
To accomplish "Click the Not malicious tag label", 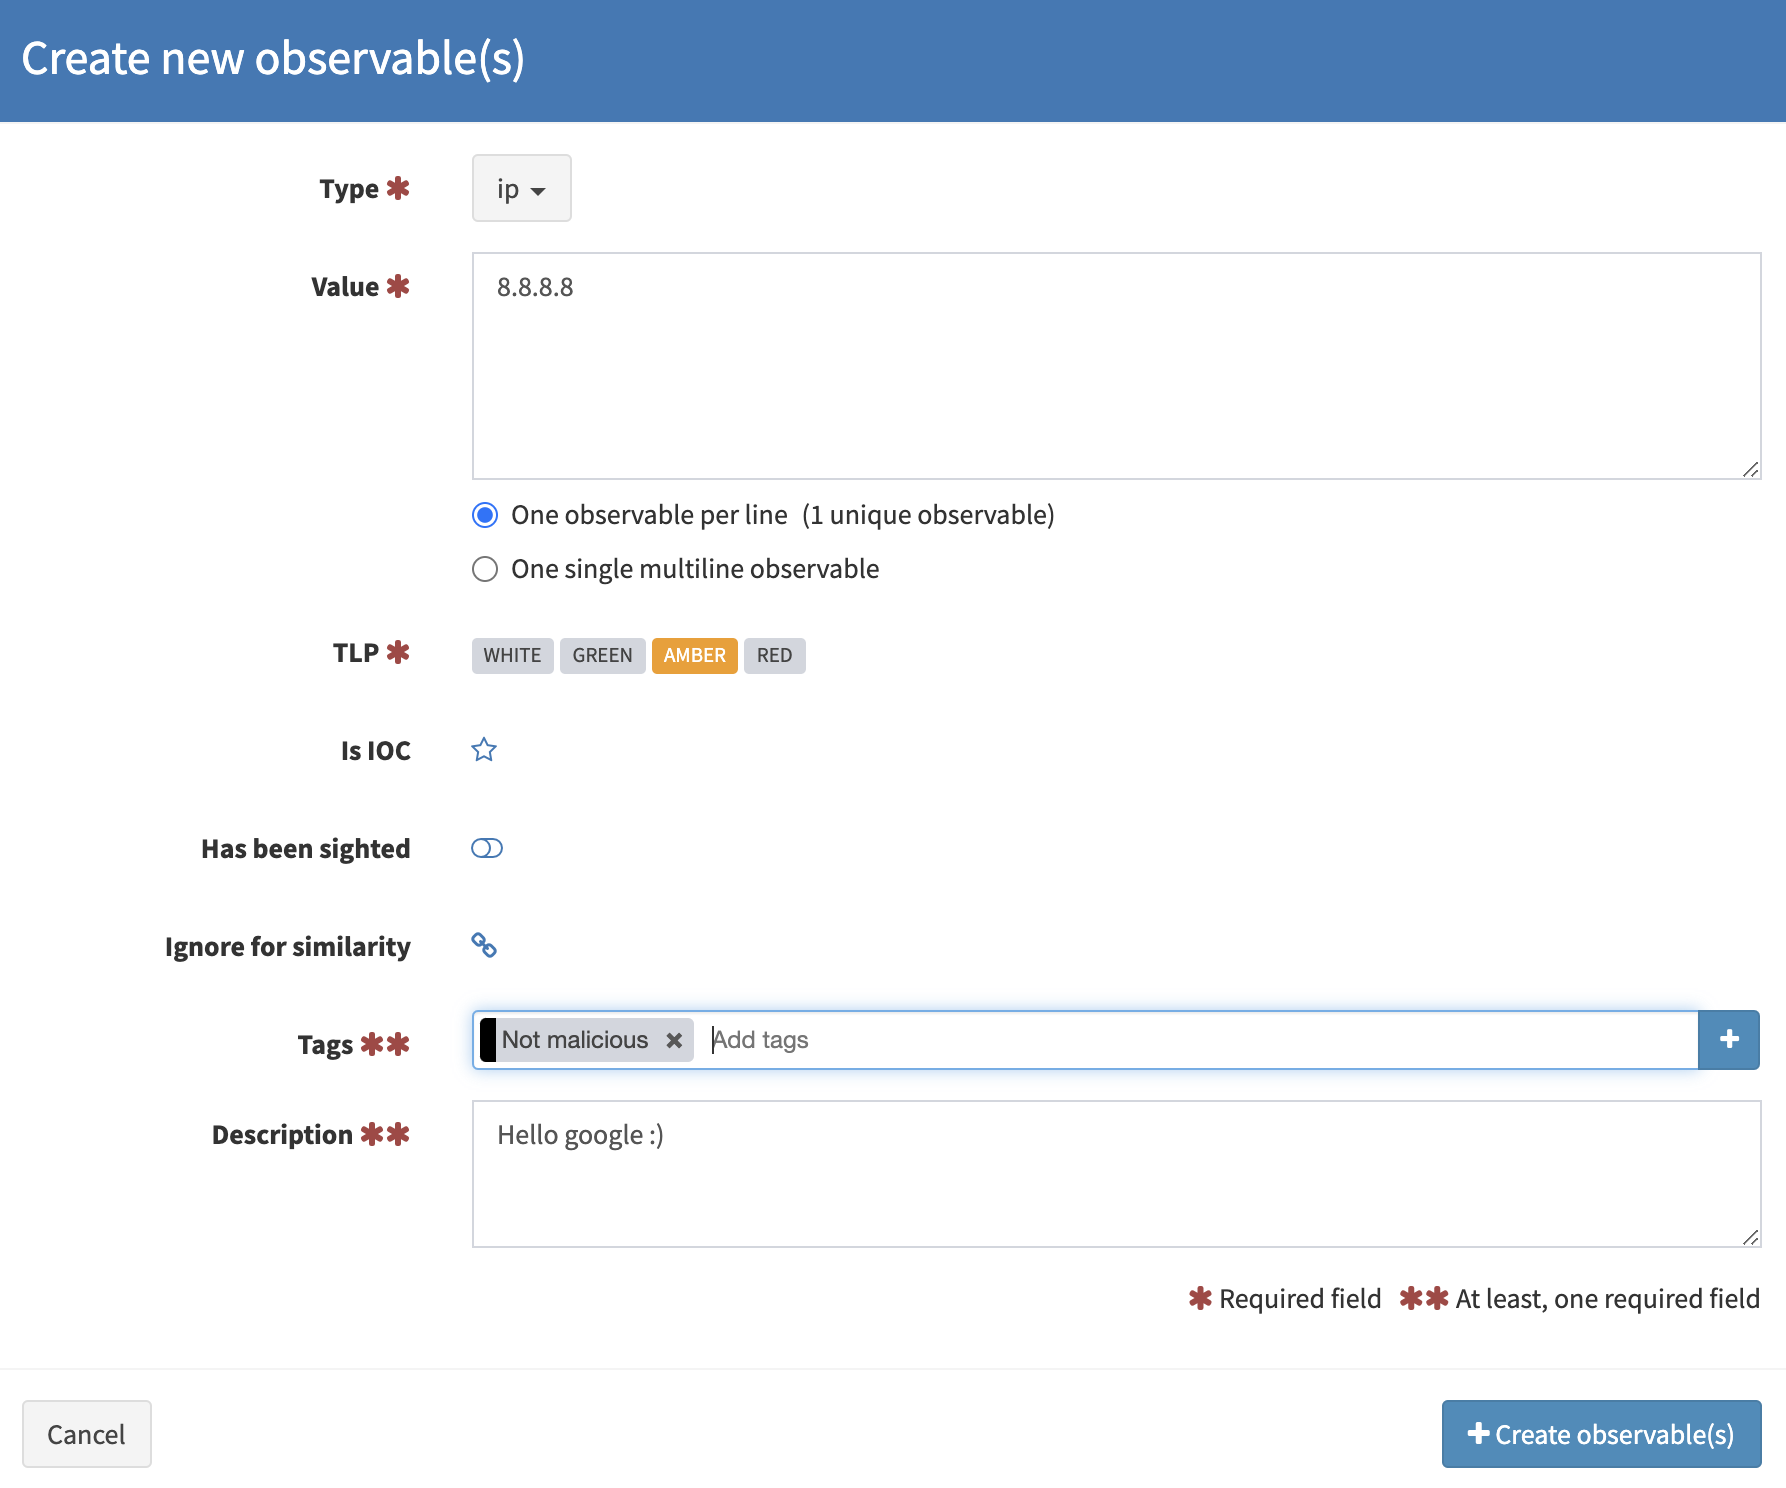I will pyautogui.click(x=575, y=1040).
